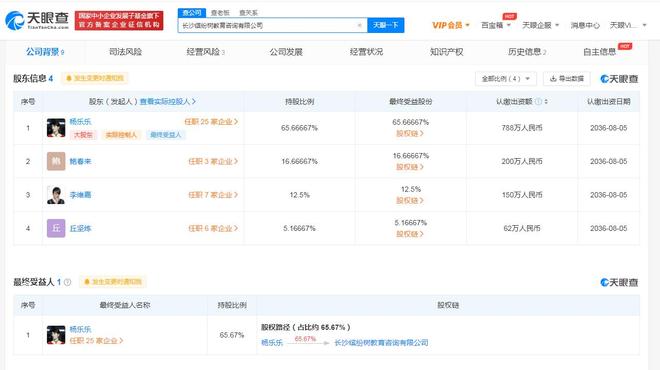The width and height of the screenshot is (660, 370).
Task: Open the 全部比例 (4) filter dropdown
Action: pos(506,79)
